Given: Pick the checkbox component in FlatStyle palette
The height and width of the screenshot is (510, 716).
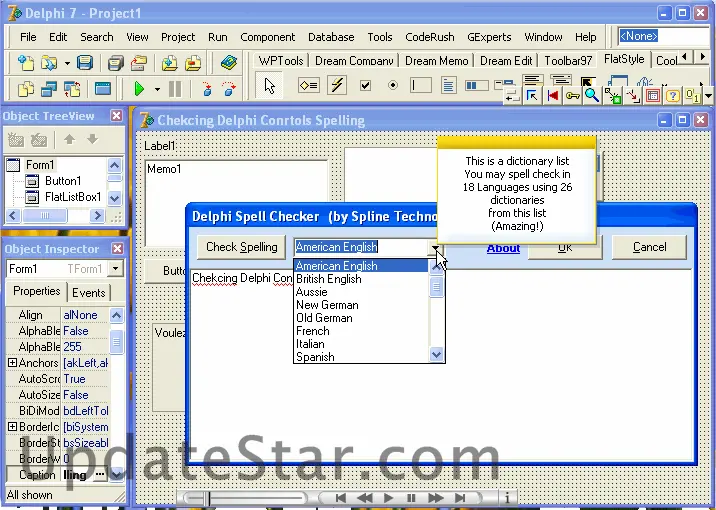Looking at the screenshot, I should click(365, 85).
